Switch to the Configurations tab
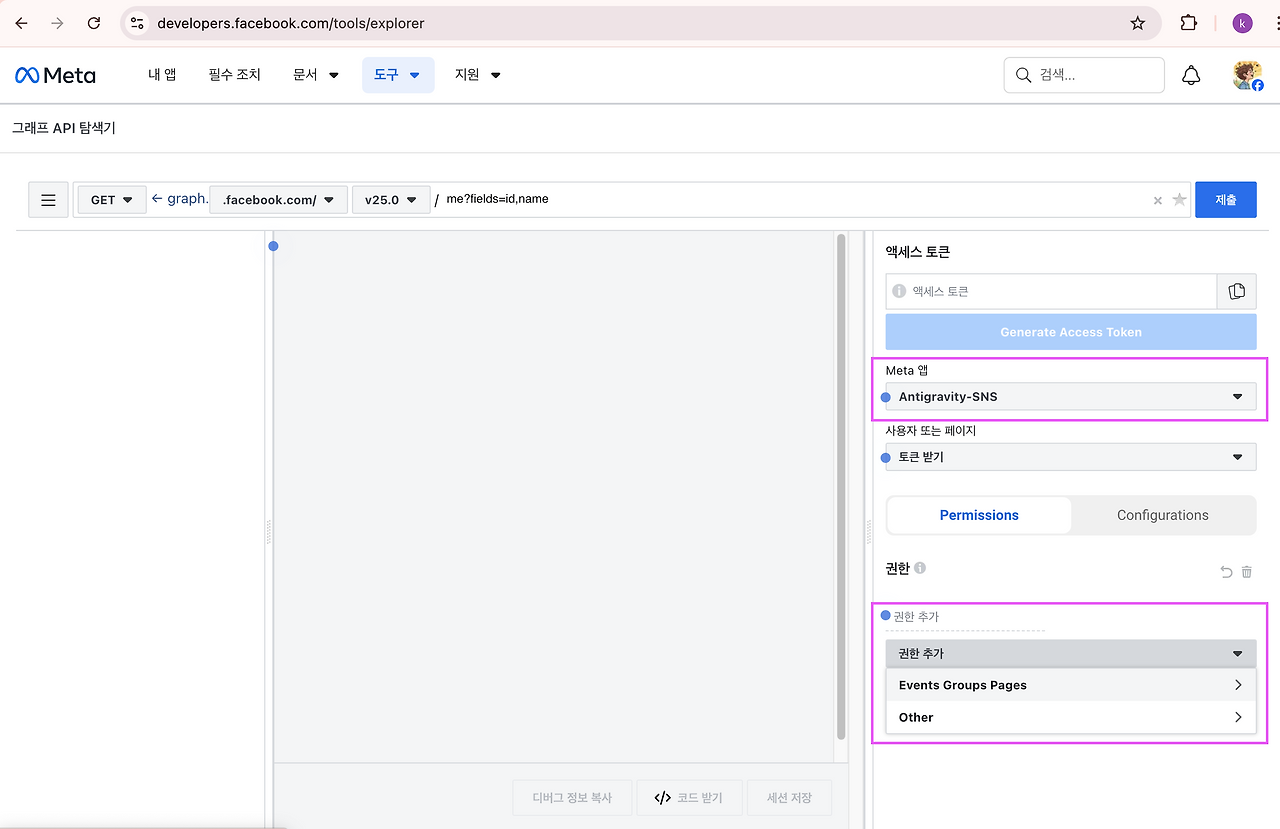Image resolution: width=1280 pixels, height=829 pixels. (x=1163, y=515)
